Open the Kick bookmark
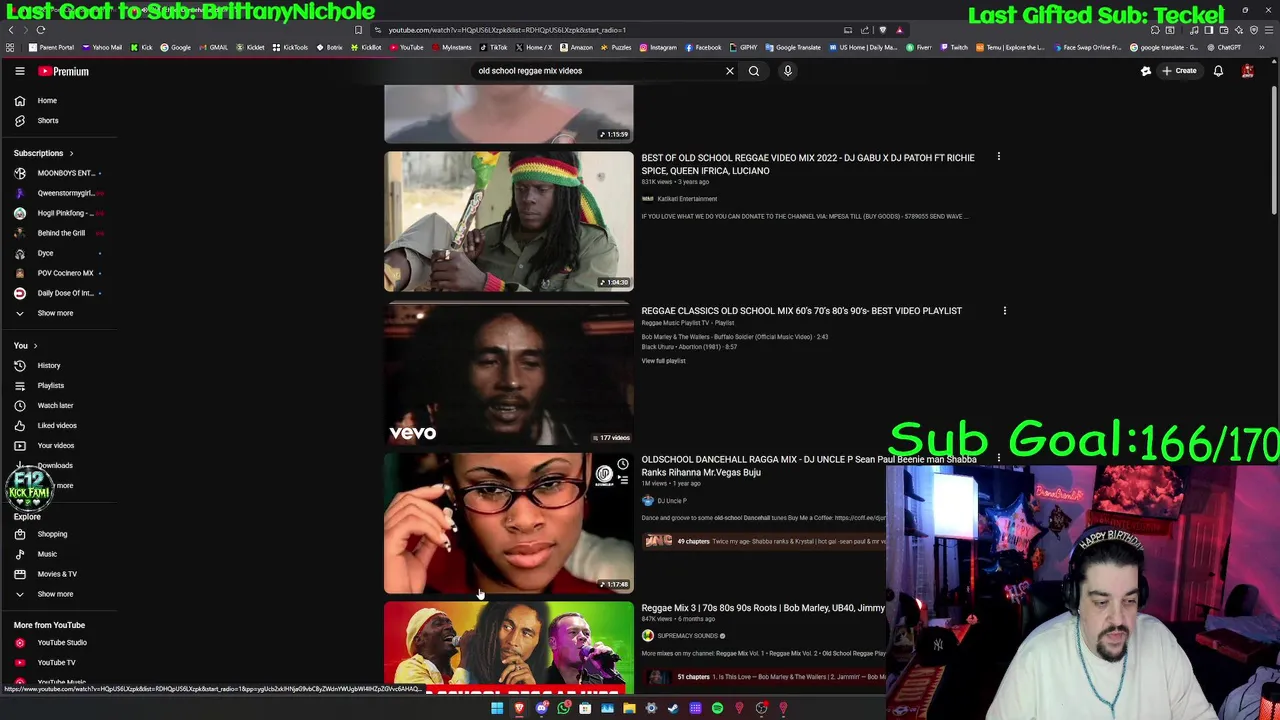1280x720 pixels. pos(141,47)
